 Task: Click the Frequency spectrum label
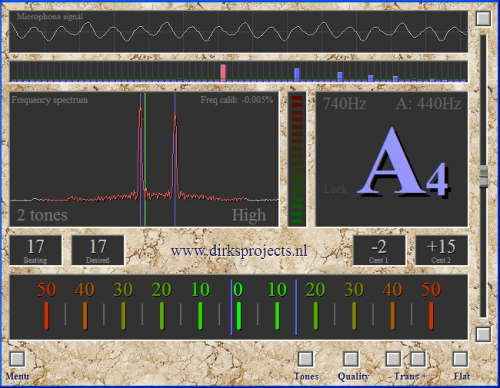tap(49, 100)
